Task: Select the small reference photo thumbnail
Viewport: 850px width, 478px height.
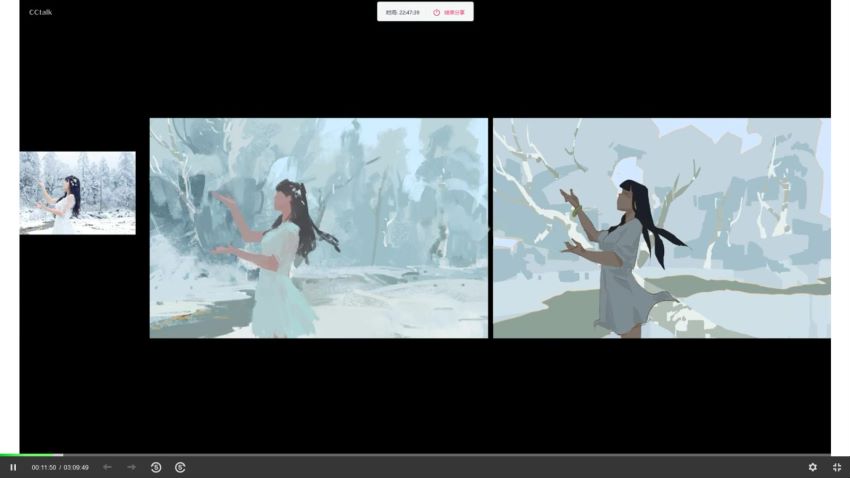Action: pos(78,193)
